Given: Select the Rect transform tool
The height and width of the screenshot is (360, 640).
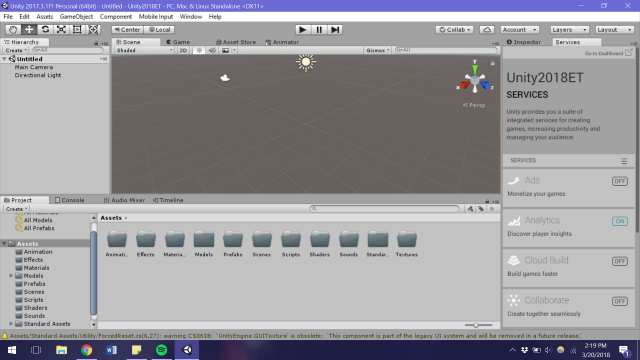Looking at the screenshot, I should click(77, 30).
